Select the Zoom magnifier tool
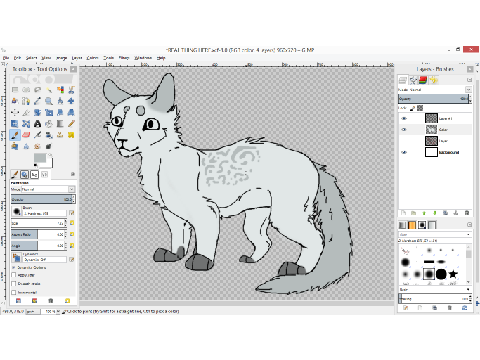This screenshot has width=480, height=360. [x=49, y=101]
